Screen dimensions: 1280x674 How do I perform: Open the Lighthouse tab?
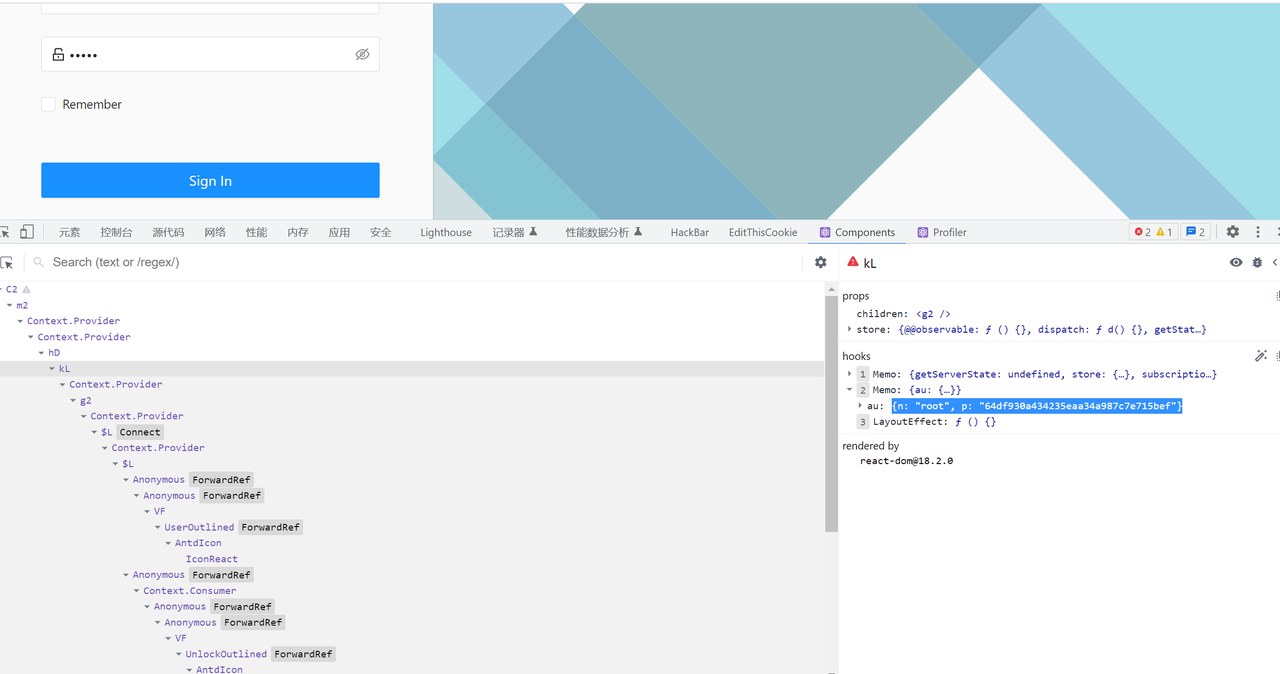point(446,232)
